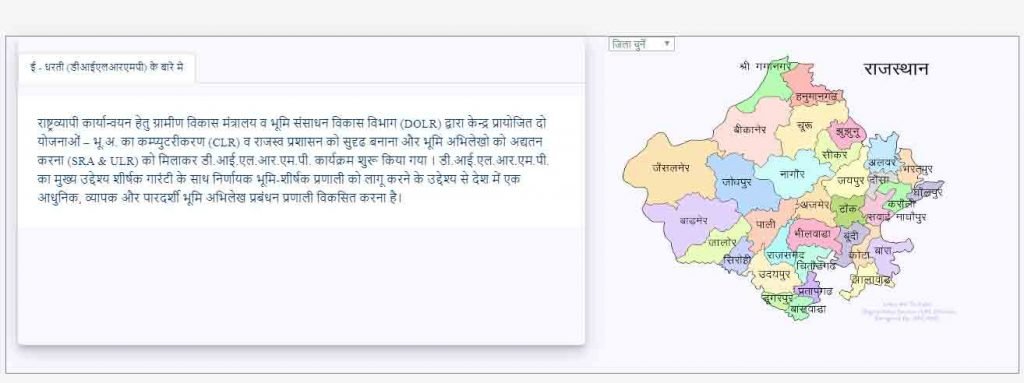Viewport: 1024px width, 383px height.
Task: Select जालोर district on the map
Action: click(x=723, y=242)
